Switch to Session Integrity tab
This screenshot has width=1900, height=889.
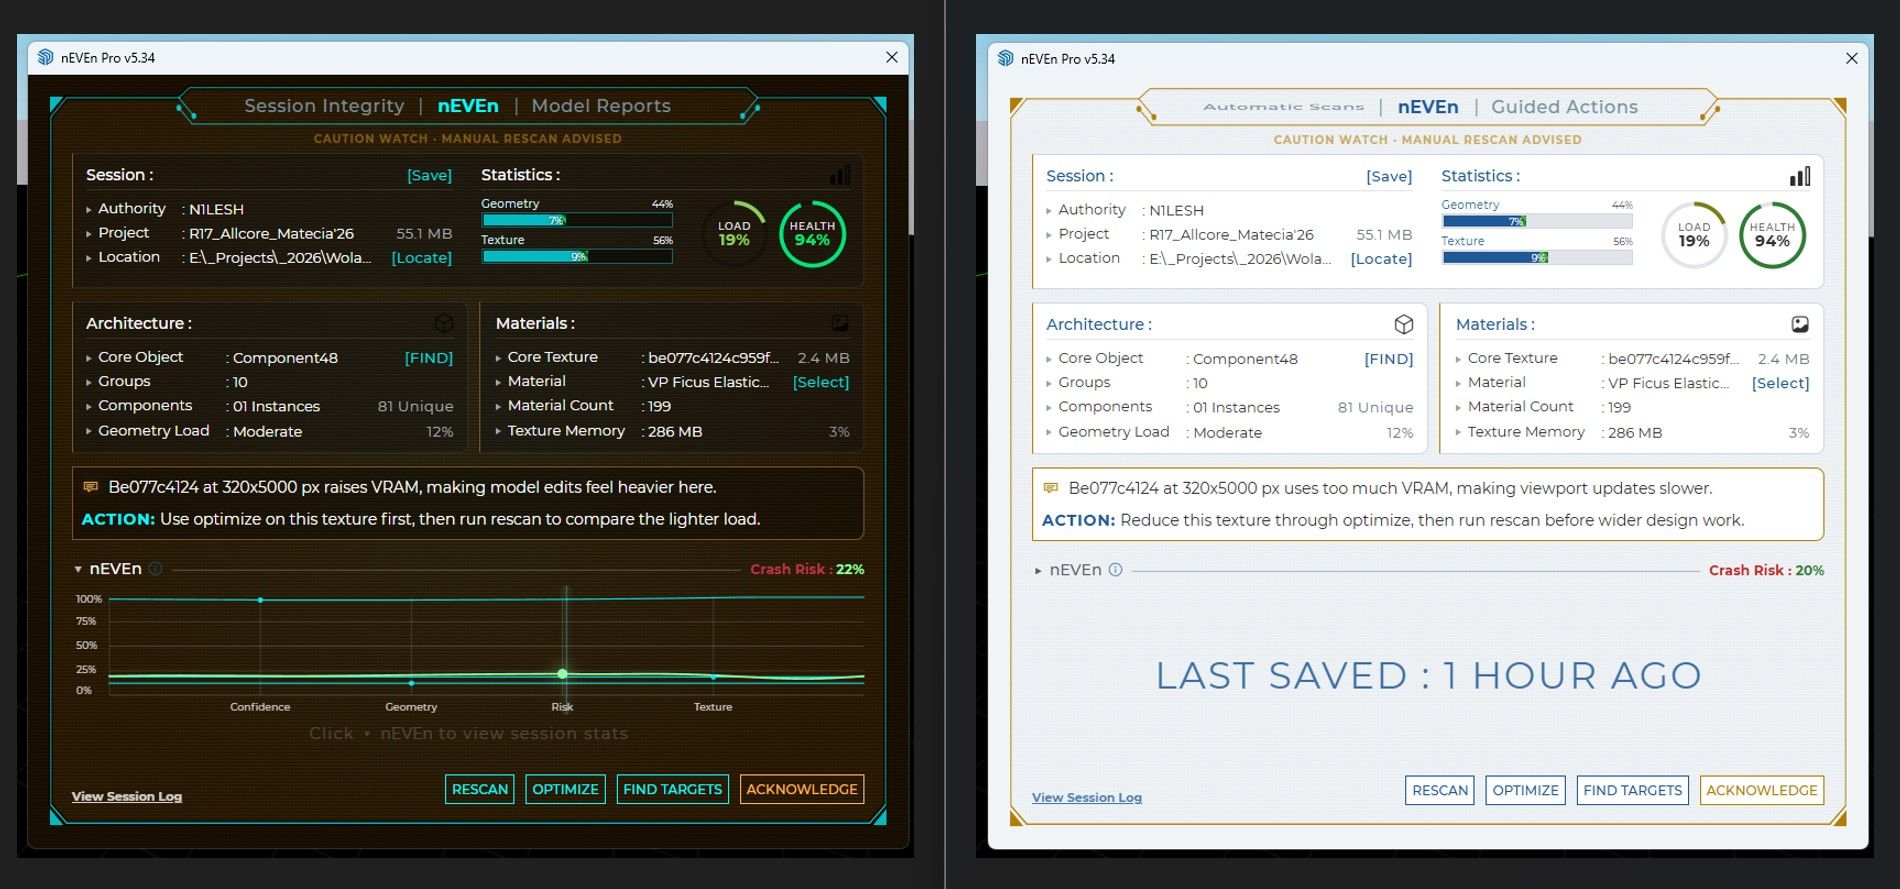[324, 106]
